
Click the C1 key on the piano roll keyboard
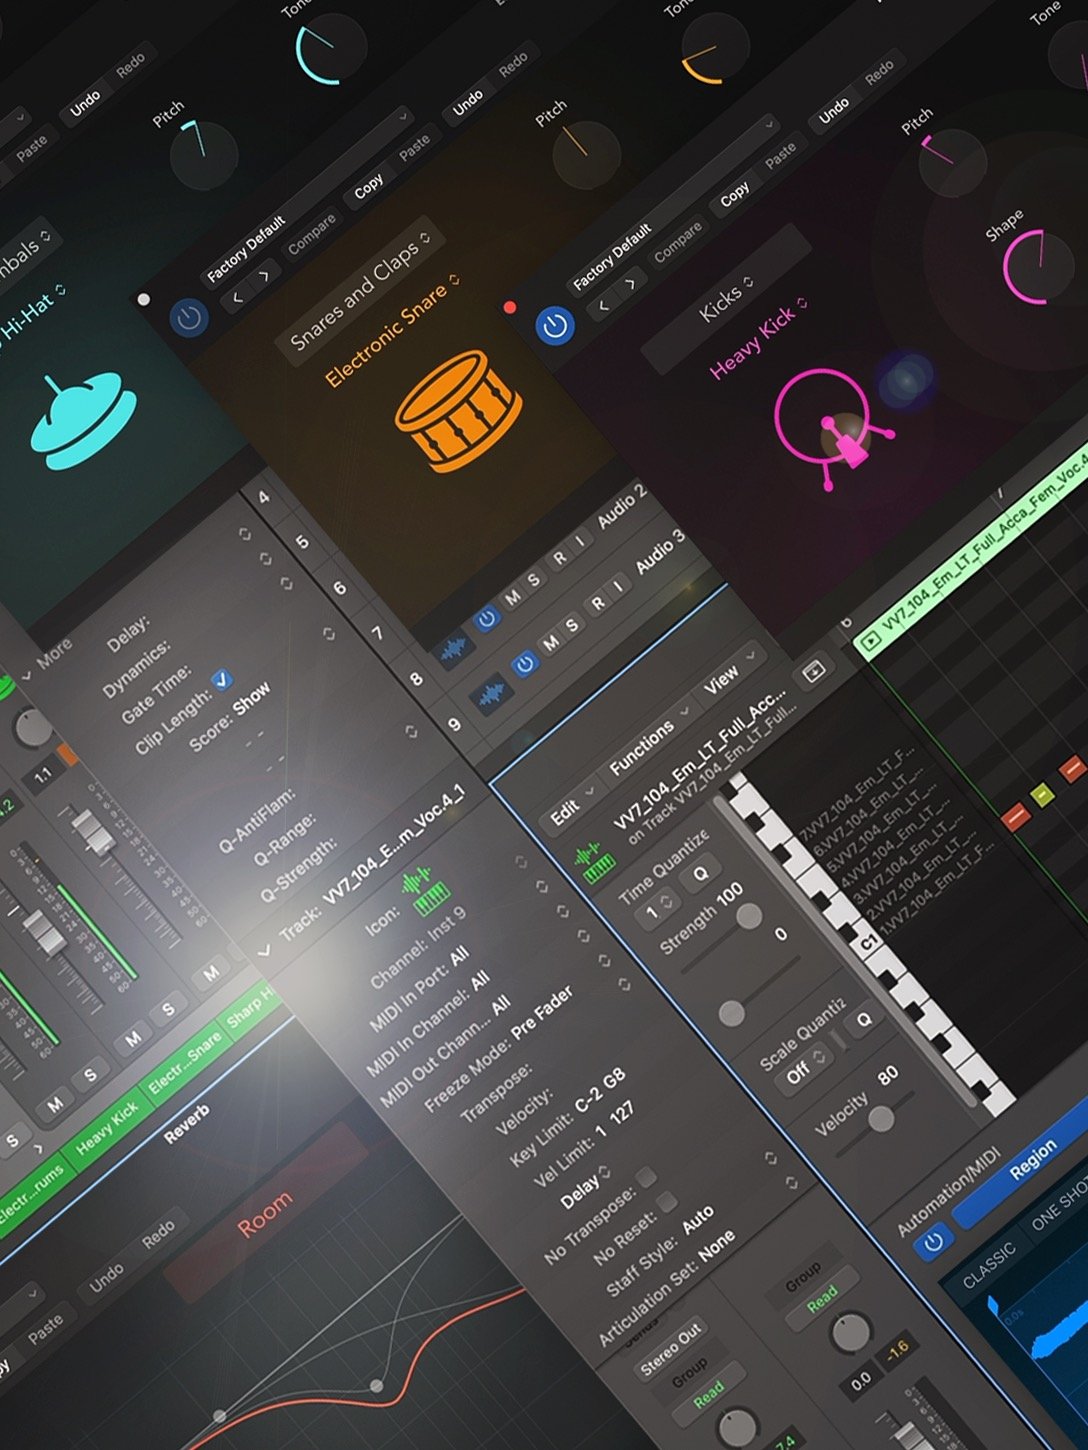868,940
